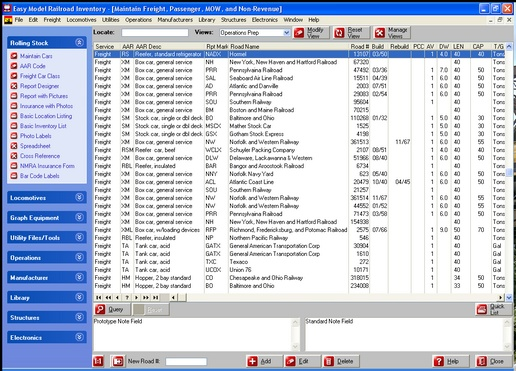Viewport: 516px width, 371px height.
Task: Click the New Road # icon button
Action: point(118,361)
